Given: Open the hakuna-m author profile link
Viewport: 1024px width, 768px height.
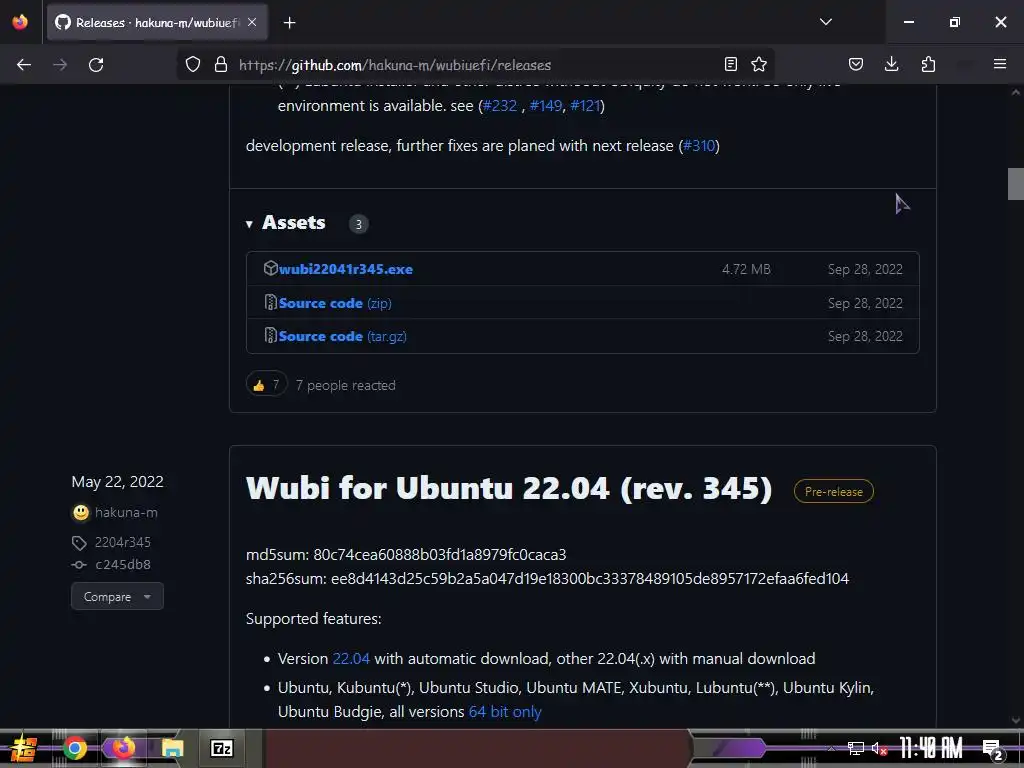Looking at the screenshot, I should tap(126, 513).
